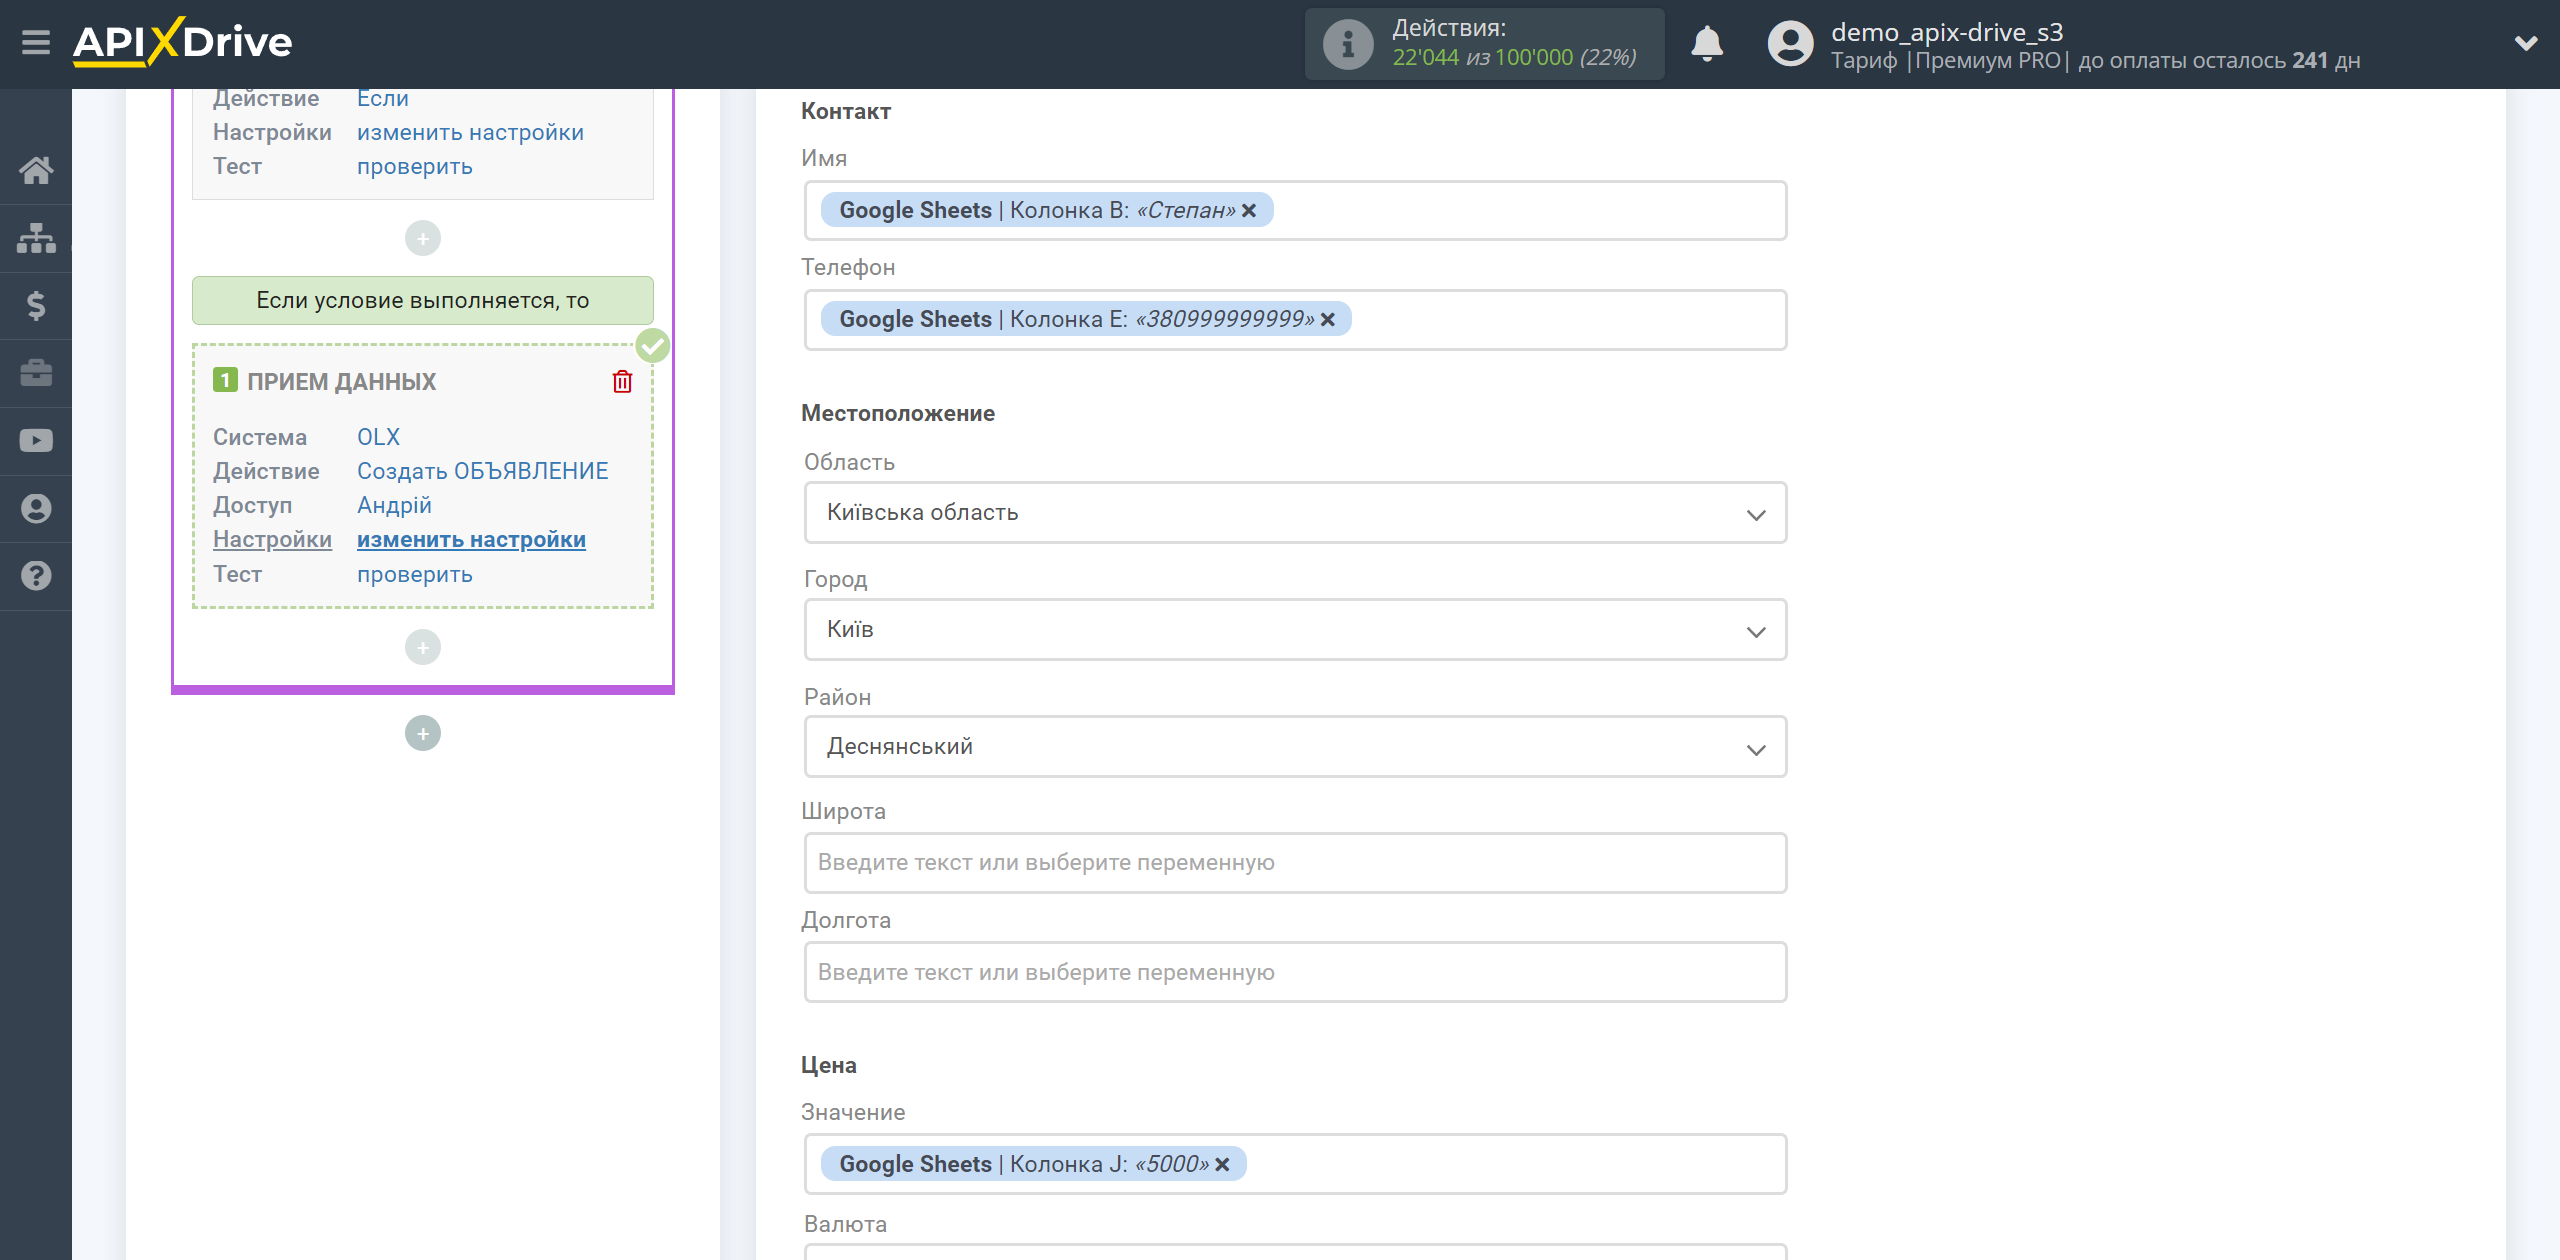2560x1260 pixels.
Task: Click проверить in Если block
Action: click(415, 166)
